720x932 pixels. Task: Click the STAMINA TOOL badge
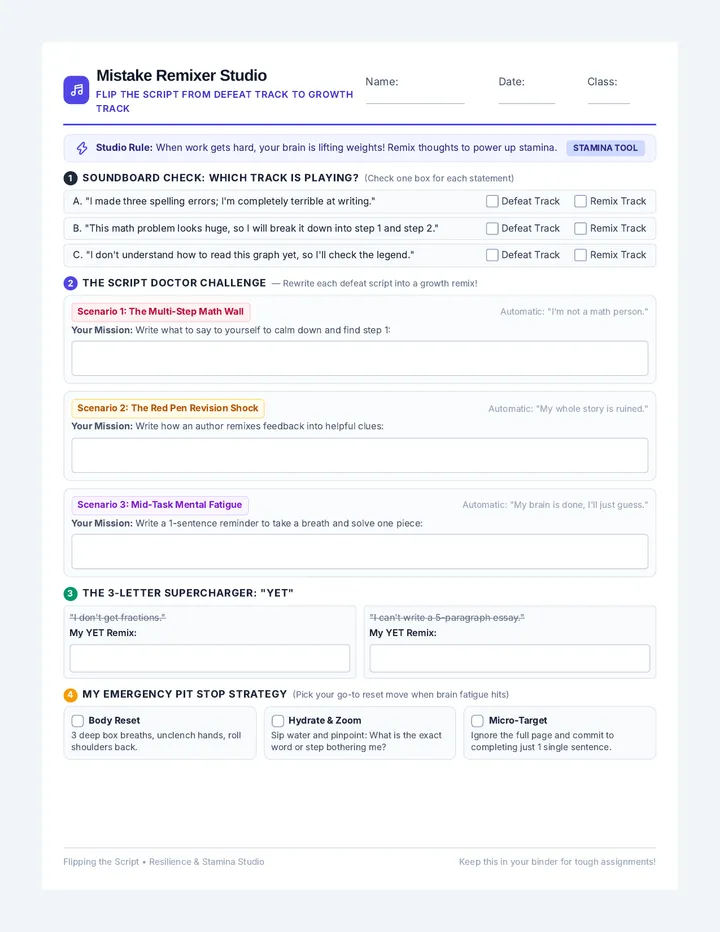(x=605, y=148)
